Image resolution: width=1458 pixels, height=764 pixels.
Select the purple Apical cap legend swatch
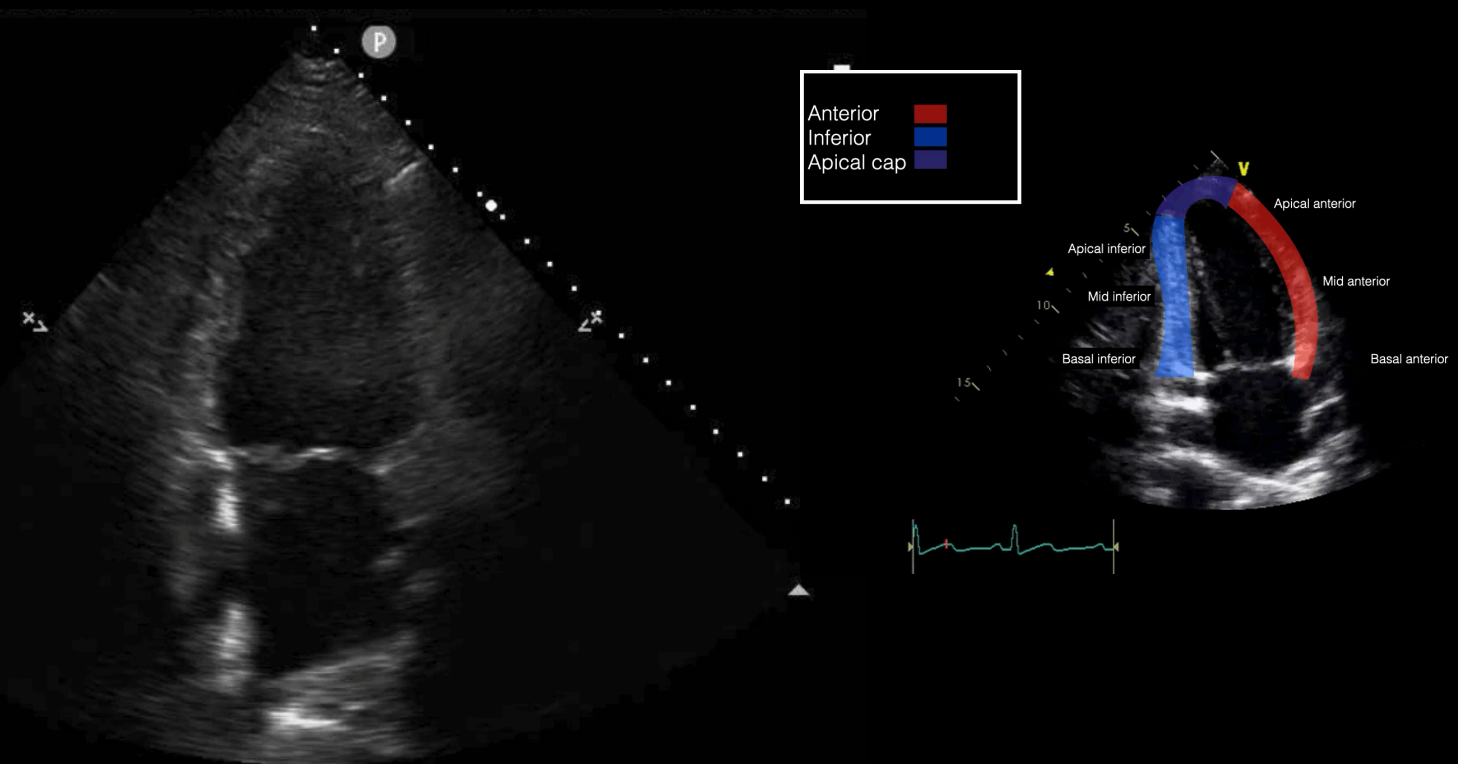930,160
